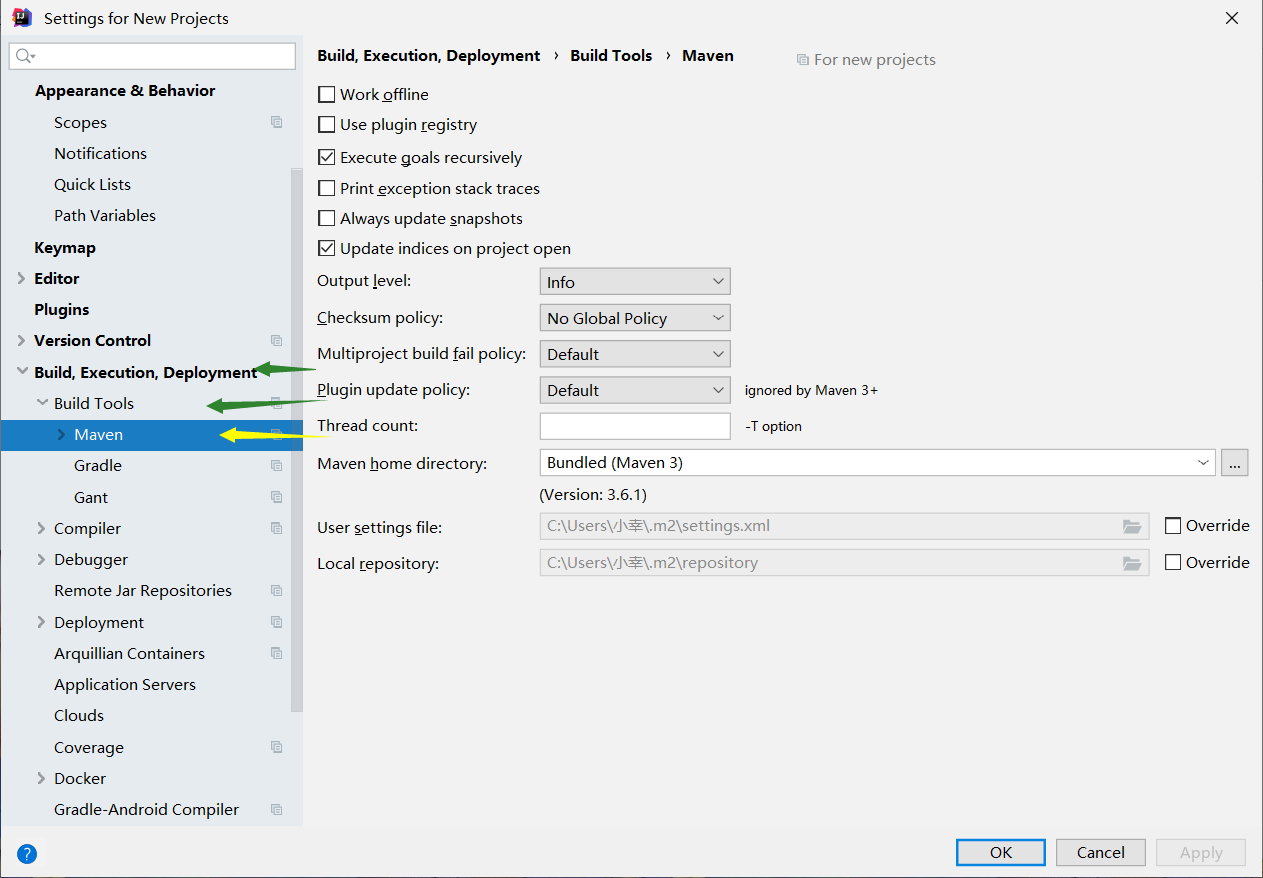1263x878 pixels.
Task: Click the project-level icon beside Gant
Action: pyautogui.click(x=277, y=497)
